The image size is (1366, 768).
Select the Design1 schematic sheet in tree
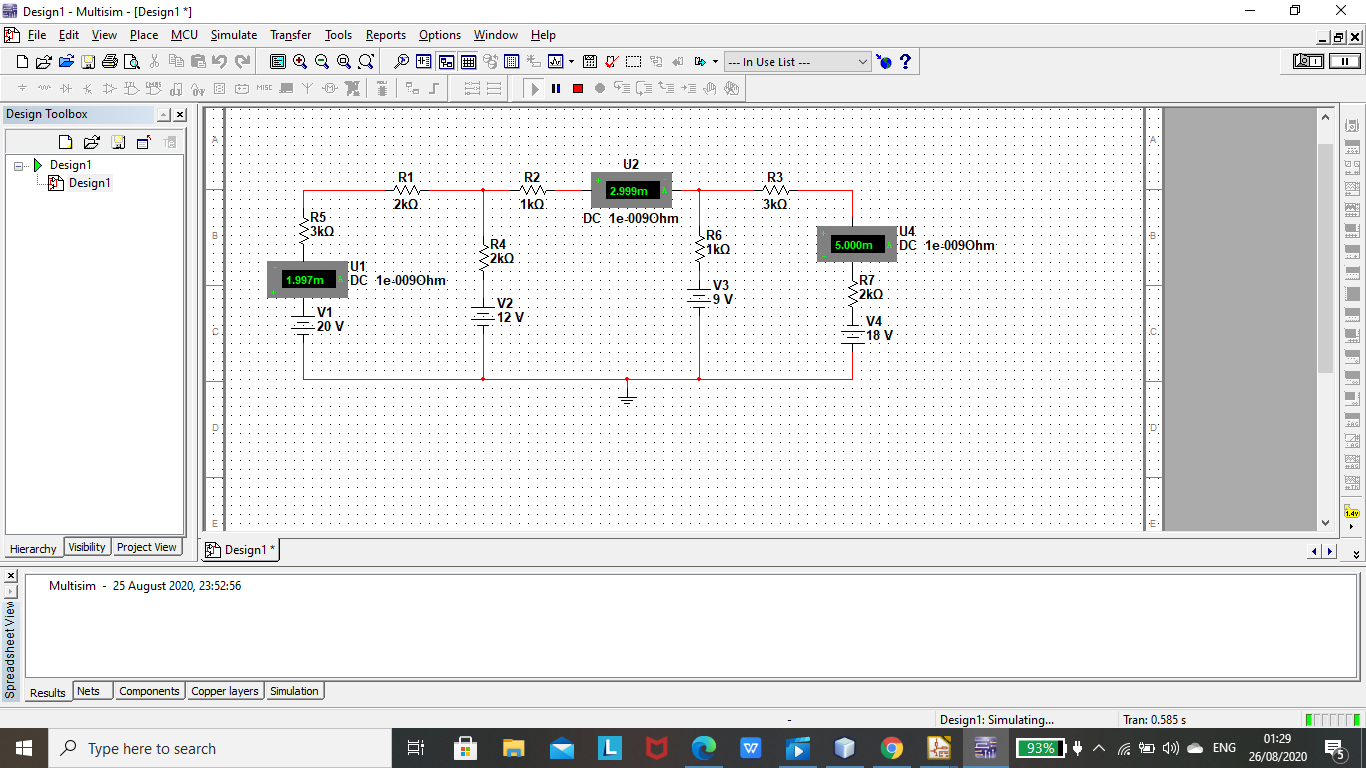click(89, 183)
